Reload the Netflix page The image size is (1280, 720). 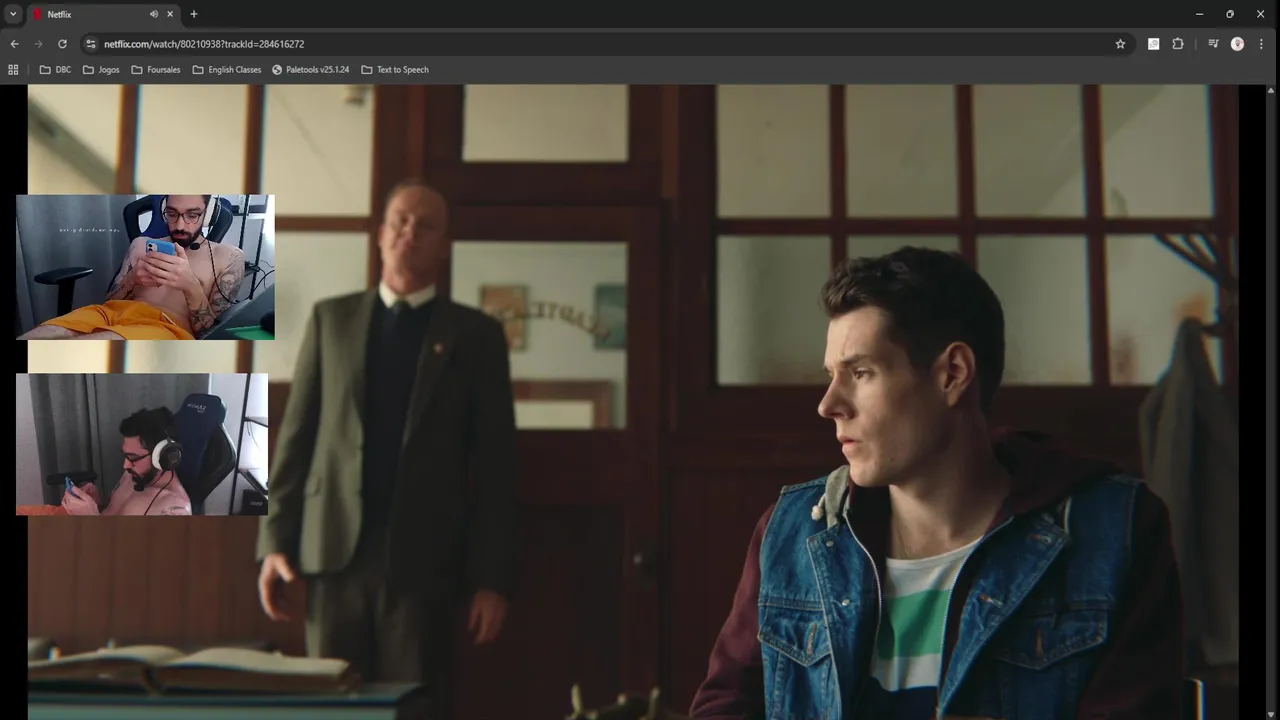click(62, 44)
